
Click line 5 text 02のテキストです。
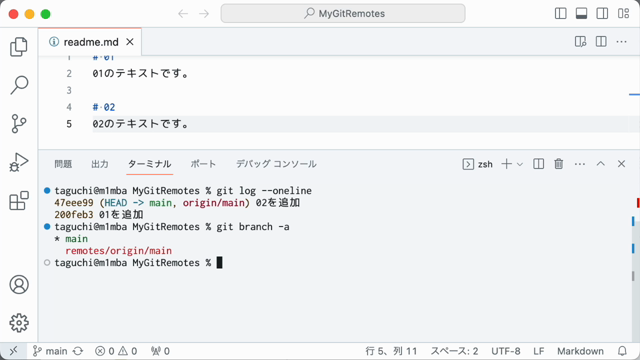[x=140, y=124]
